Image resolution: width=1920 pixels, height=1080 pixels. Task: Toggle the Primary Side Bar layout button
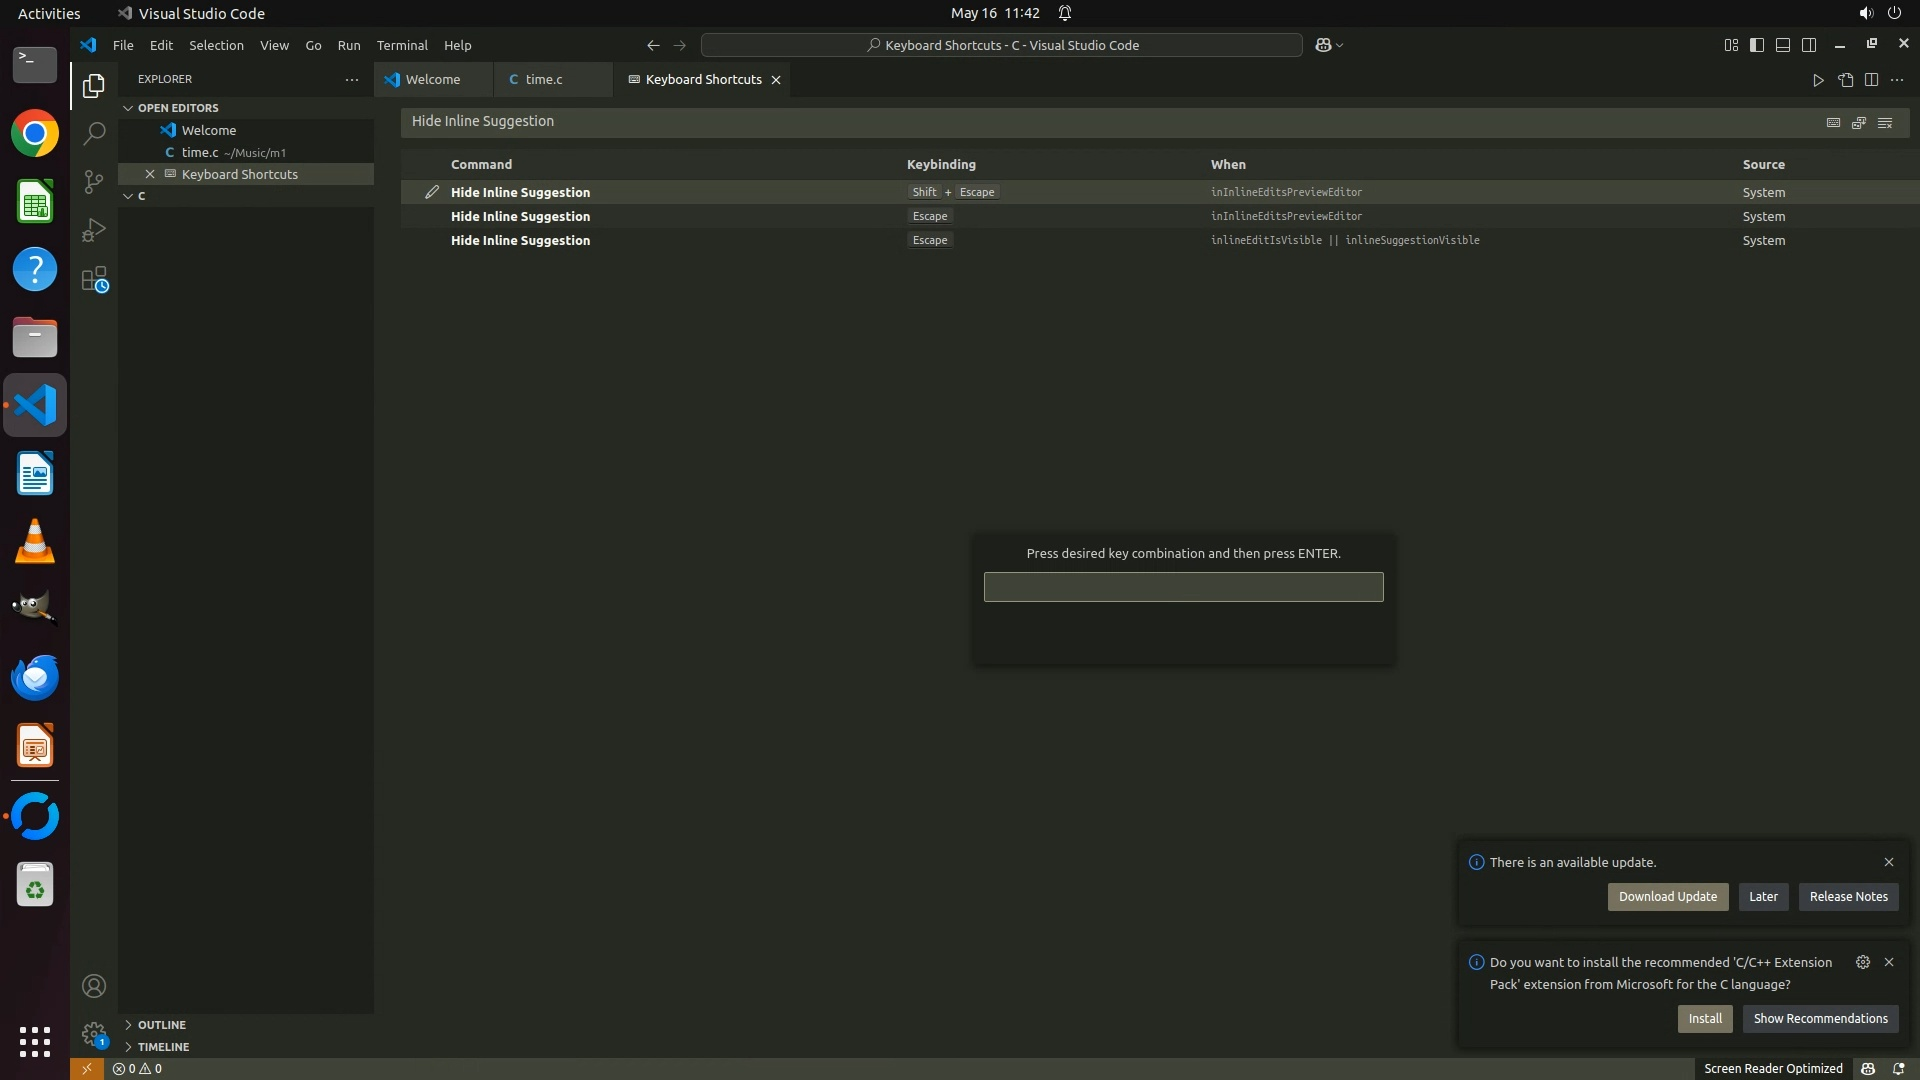click(1757, 45)
